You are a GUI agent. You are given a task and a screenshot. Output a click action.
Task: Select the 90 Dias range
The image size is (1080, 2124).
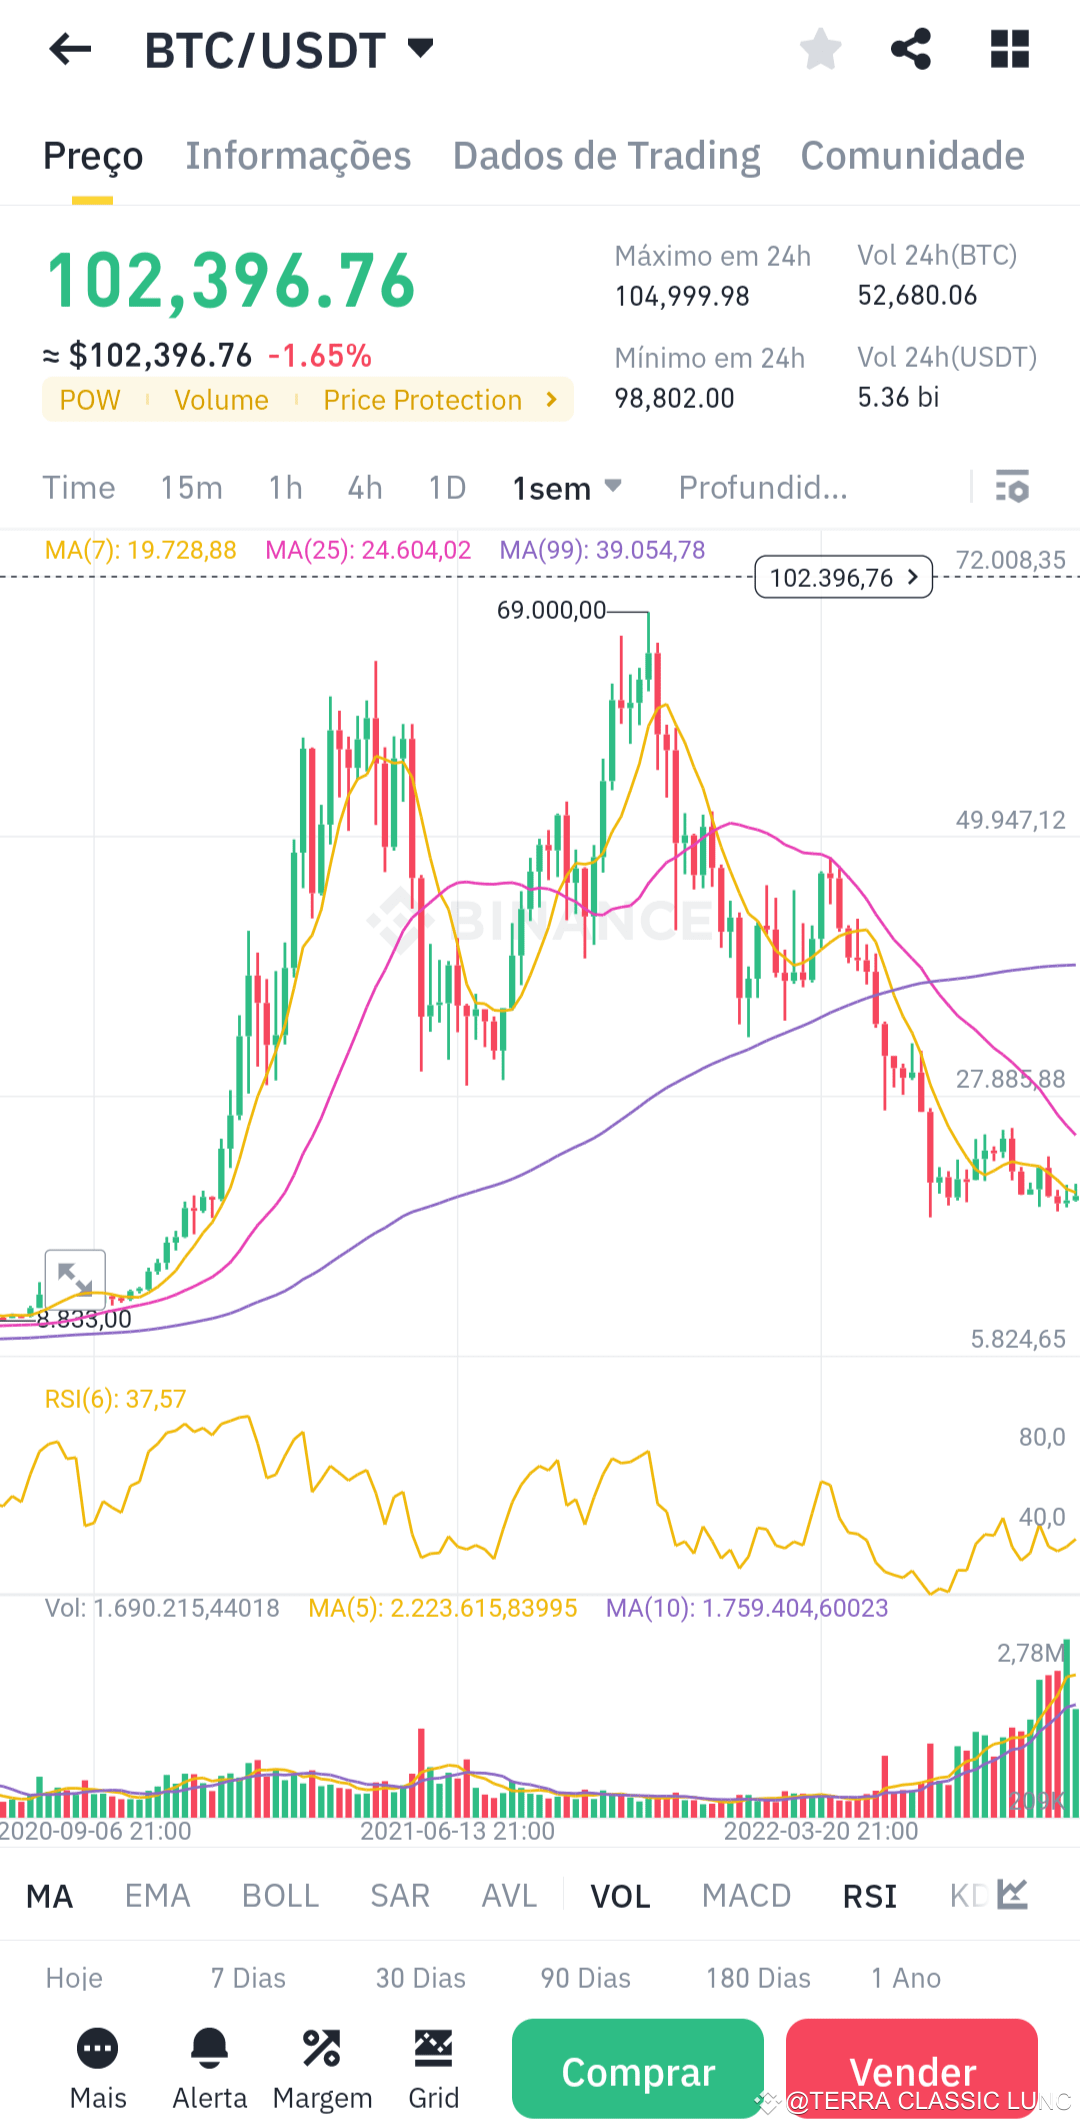586,1978
